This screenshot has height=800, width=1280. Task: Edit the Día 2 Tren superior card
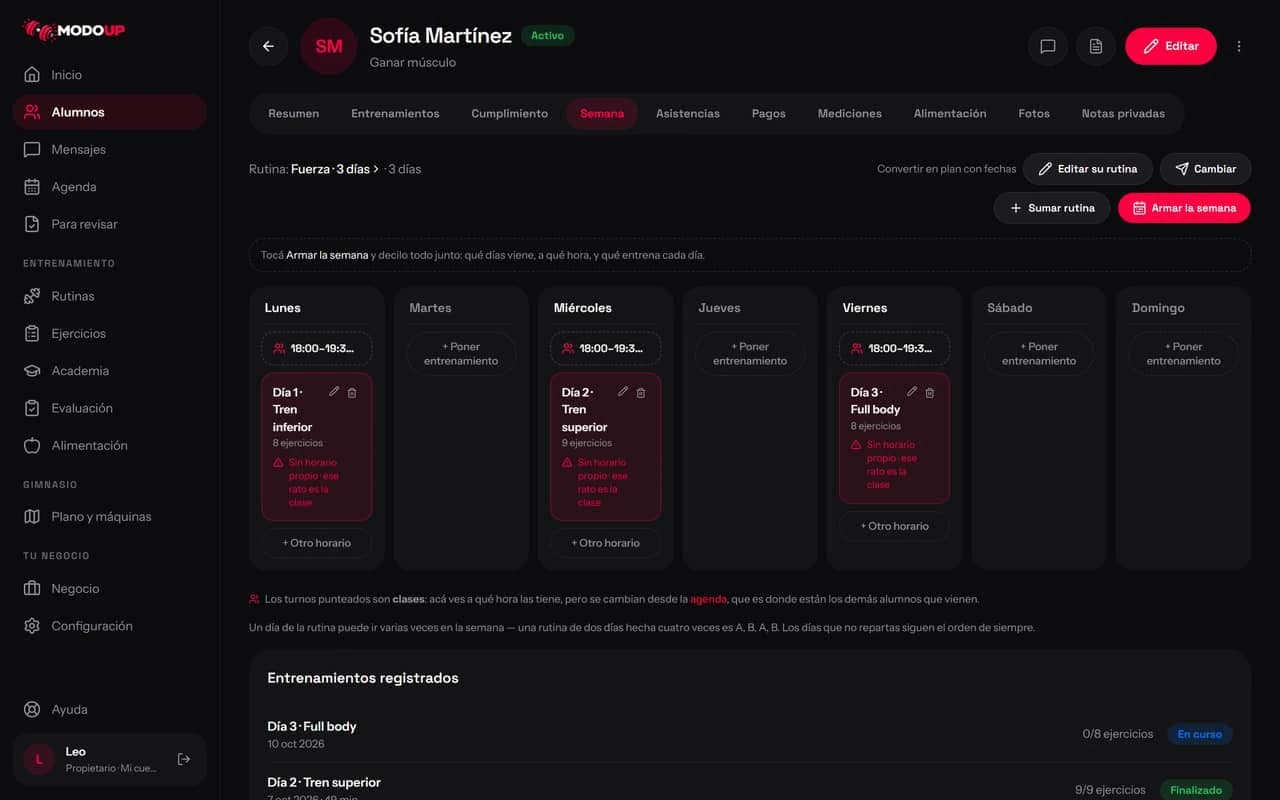coord(623,392)
